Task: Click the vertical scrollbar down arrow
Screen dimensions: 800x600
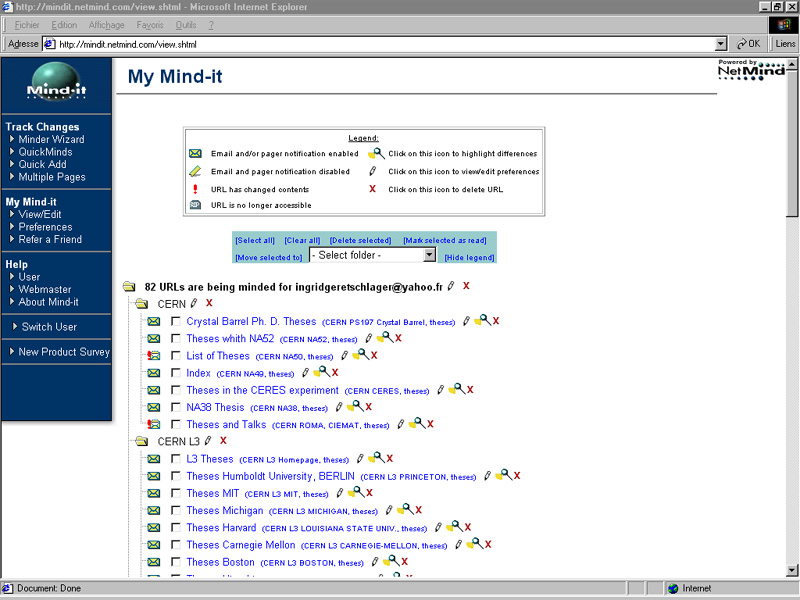Action: tap(792, 570)
